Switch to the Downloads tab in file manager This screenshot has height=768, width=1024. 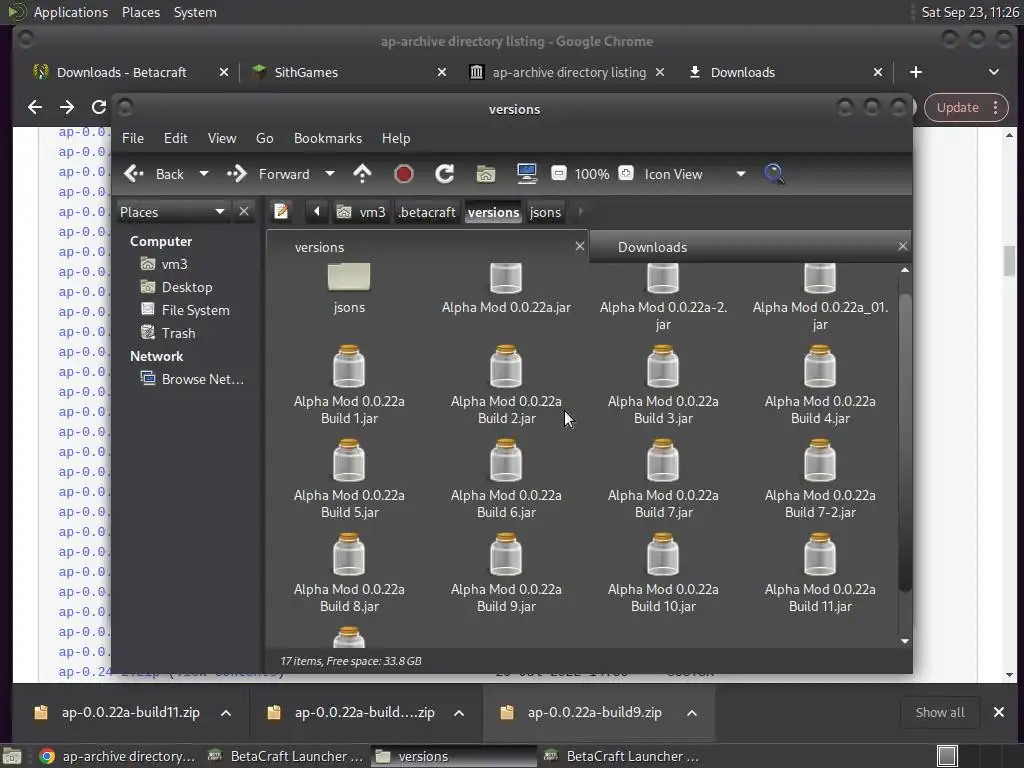652,247
